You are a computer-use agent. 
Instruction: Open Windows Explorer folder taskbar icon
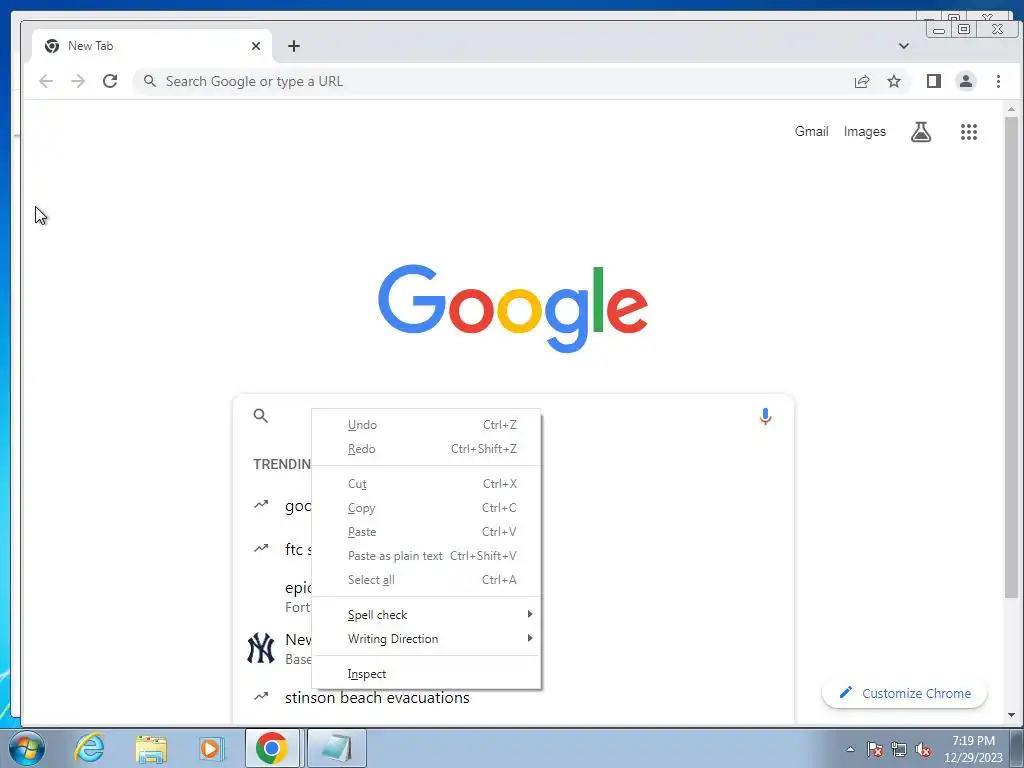[151, 748]
